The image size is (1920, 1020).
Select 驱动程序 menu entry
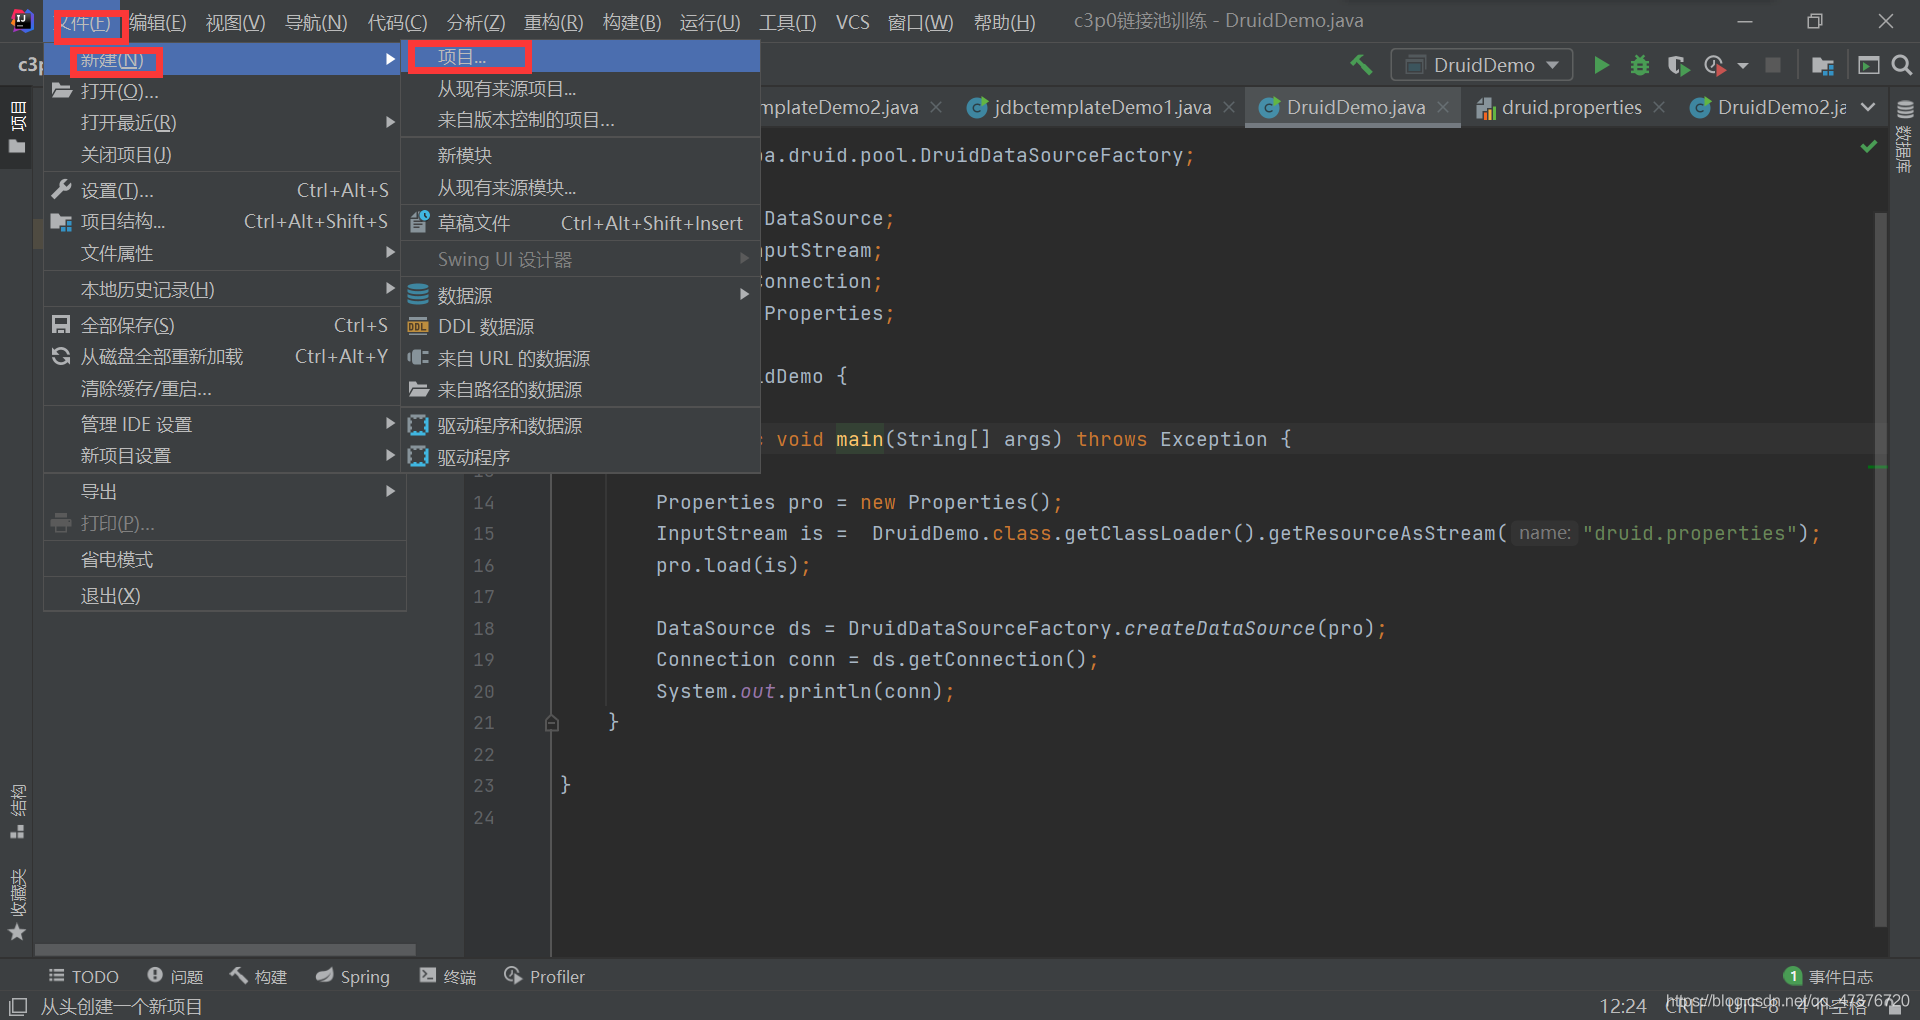580,457
